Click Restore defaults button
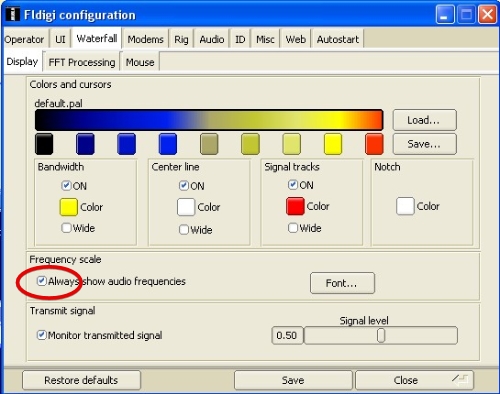500x394 pixels. (81, 380)
